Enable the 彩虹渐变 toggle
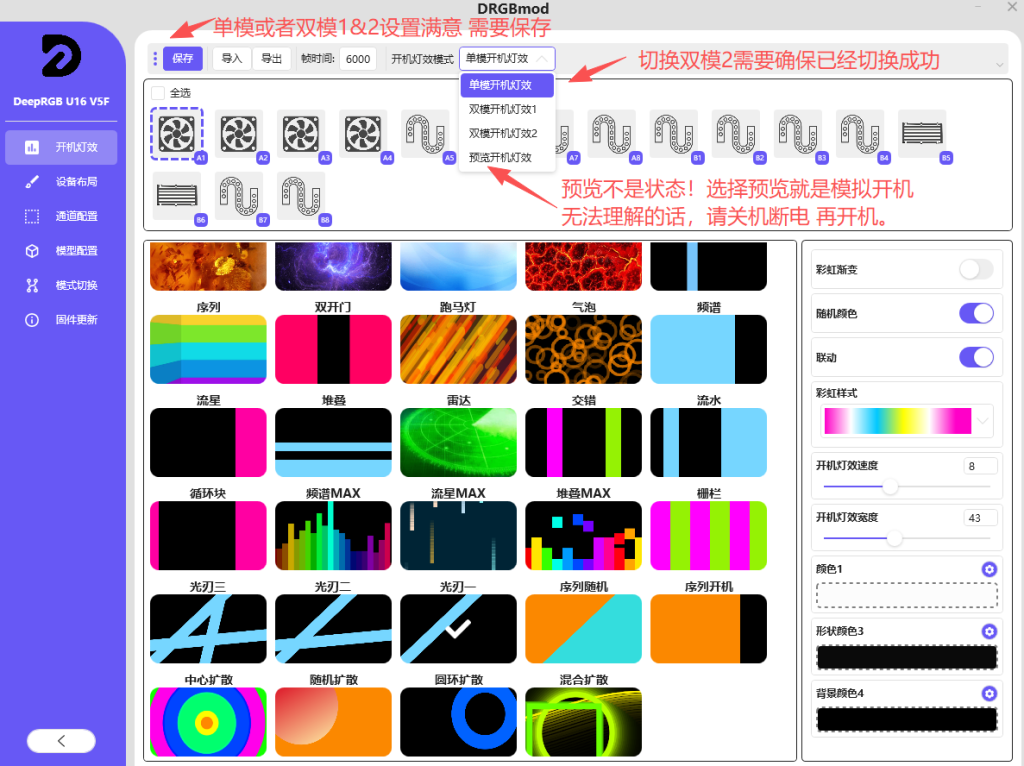1024x766 pixels. (x=976, y=269)
